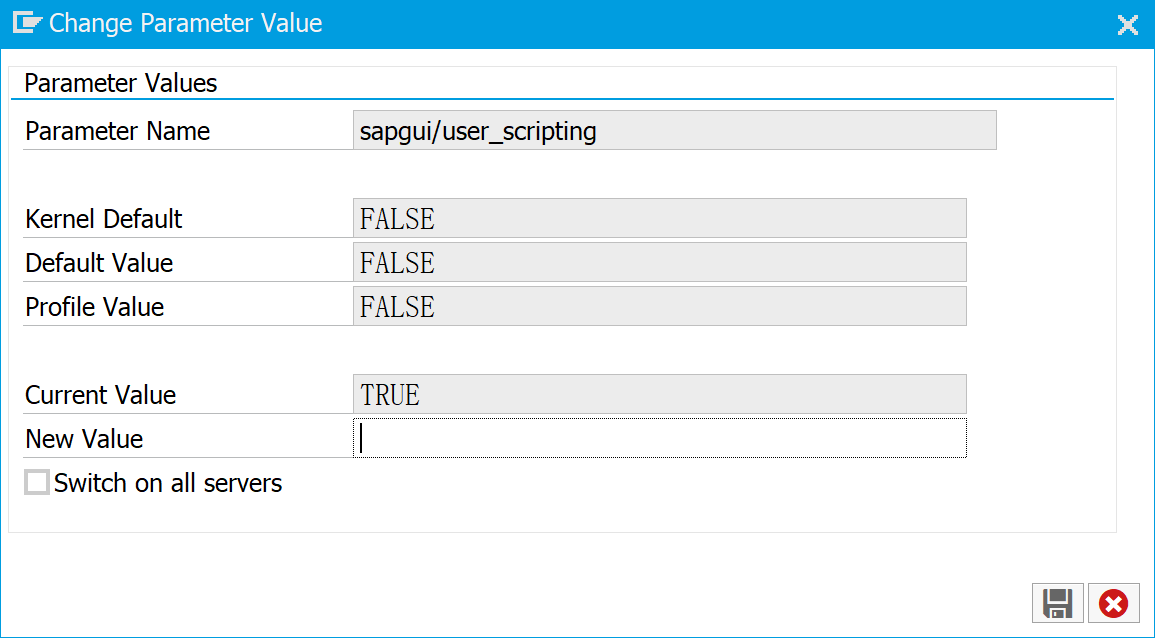Click the Parameter Name label

118,131
